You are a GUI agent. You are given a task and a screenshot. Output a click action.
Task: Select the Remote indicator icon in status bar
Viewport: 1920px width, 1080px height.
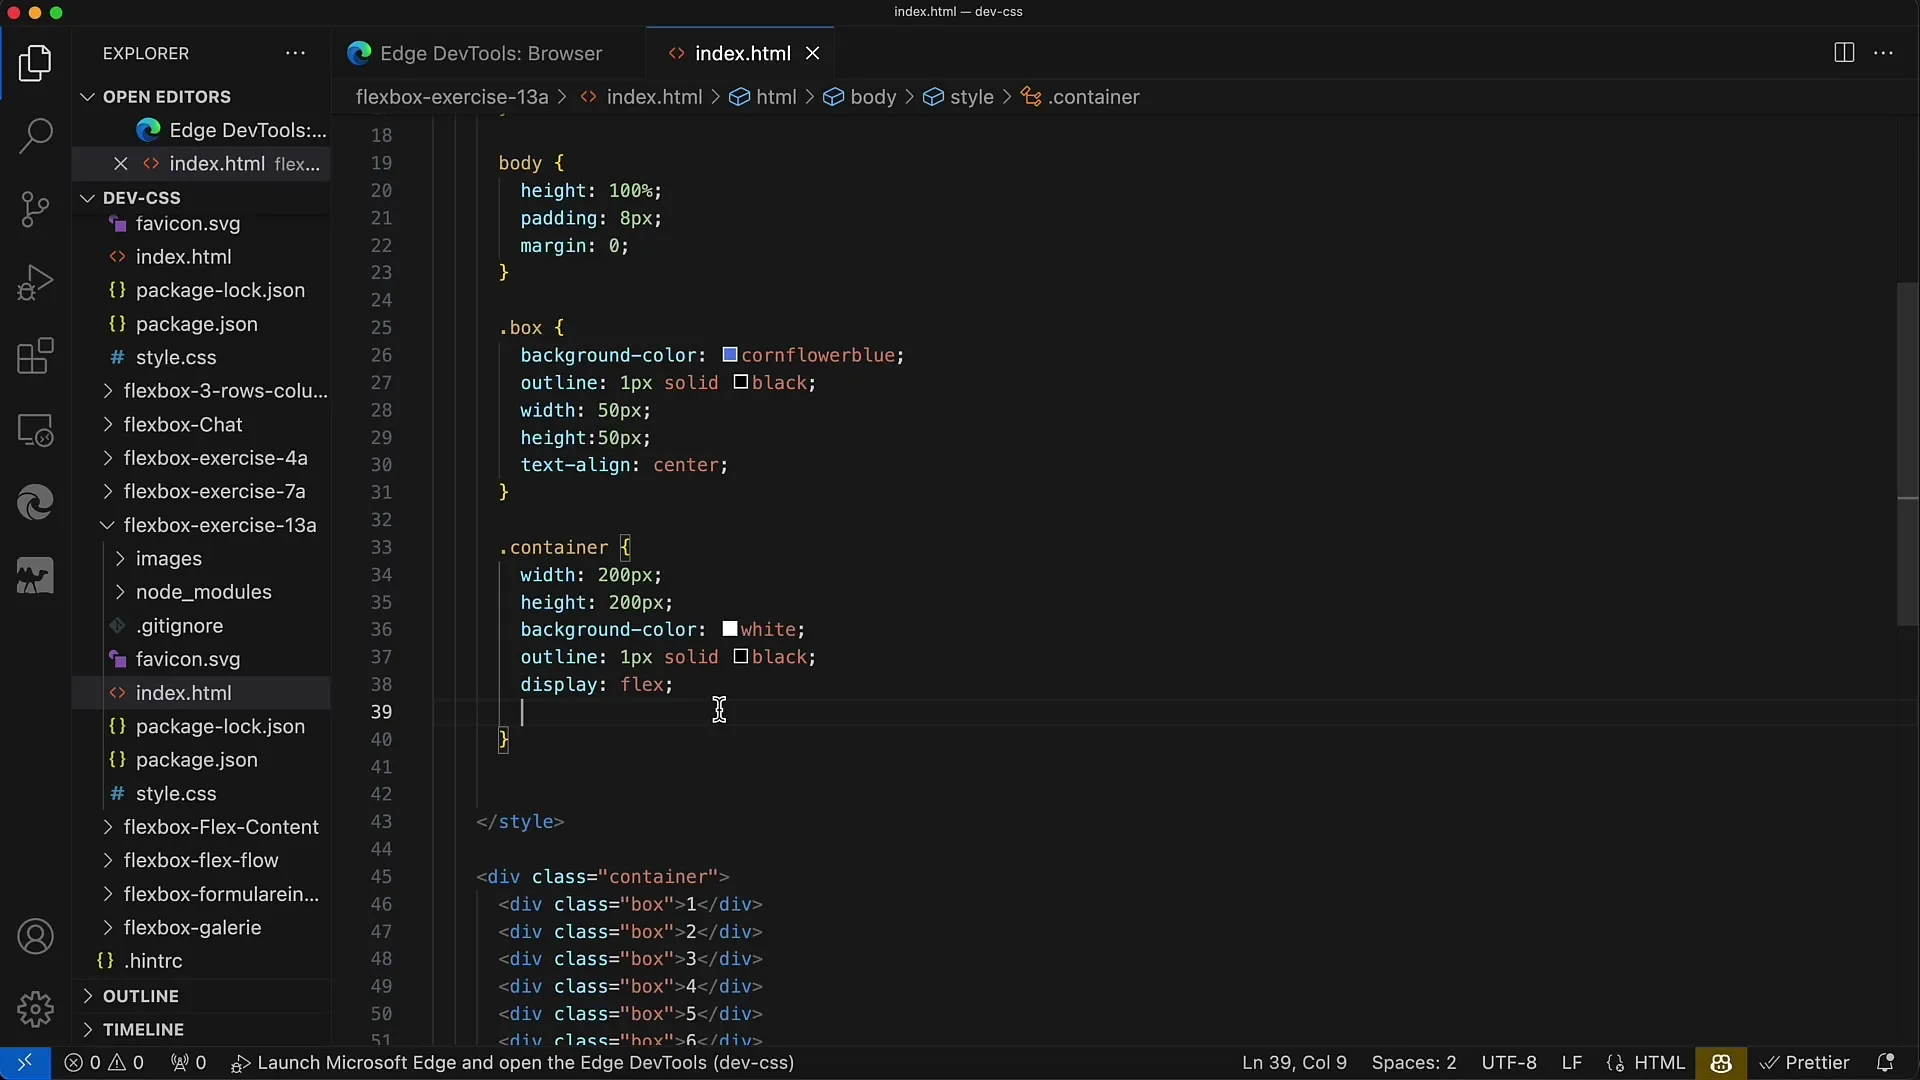click(x=22, y=1062)
